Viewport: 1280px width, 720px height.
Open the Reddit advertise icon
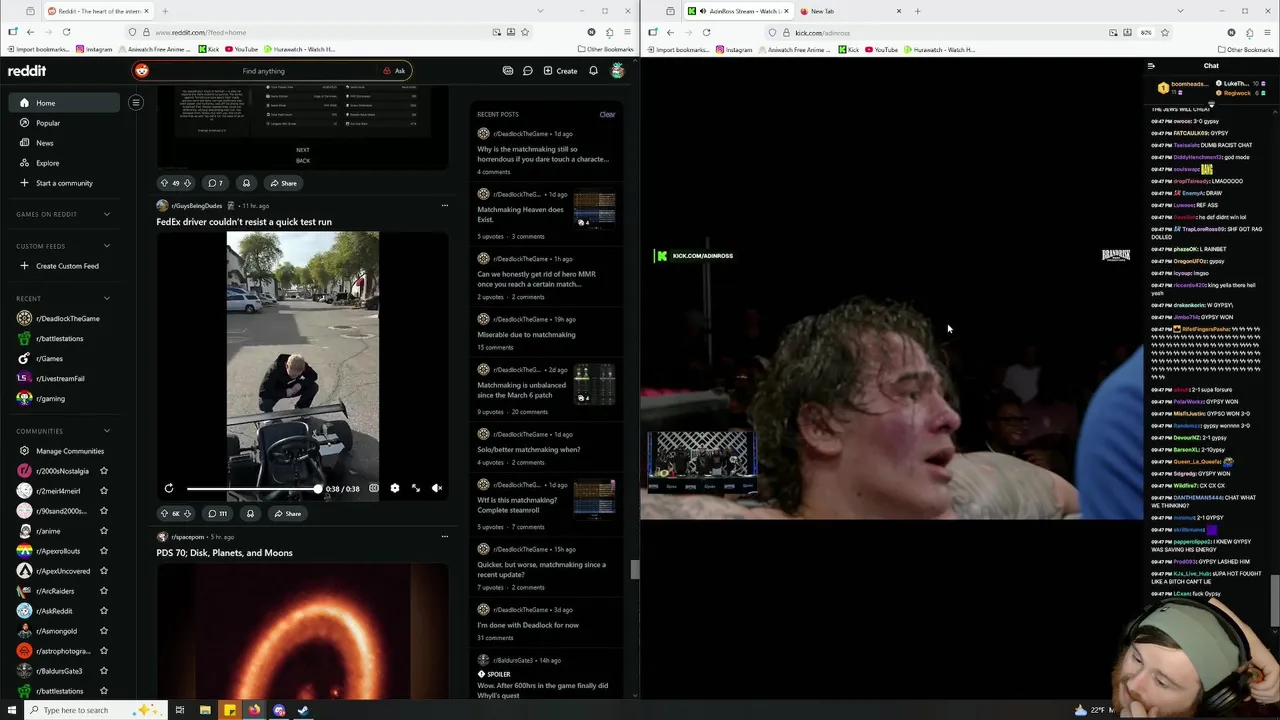[x=508, y=71]
